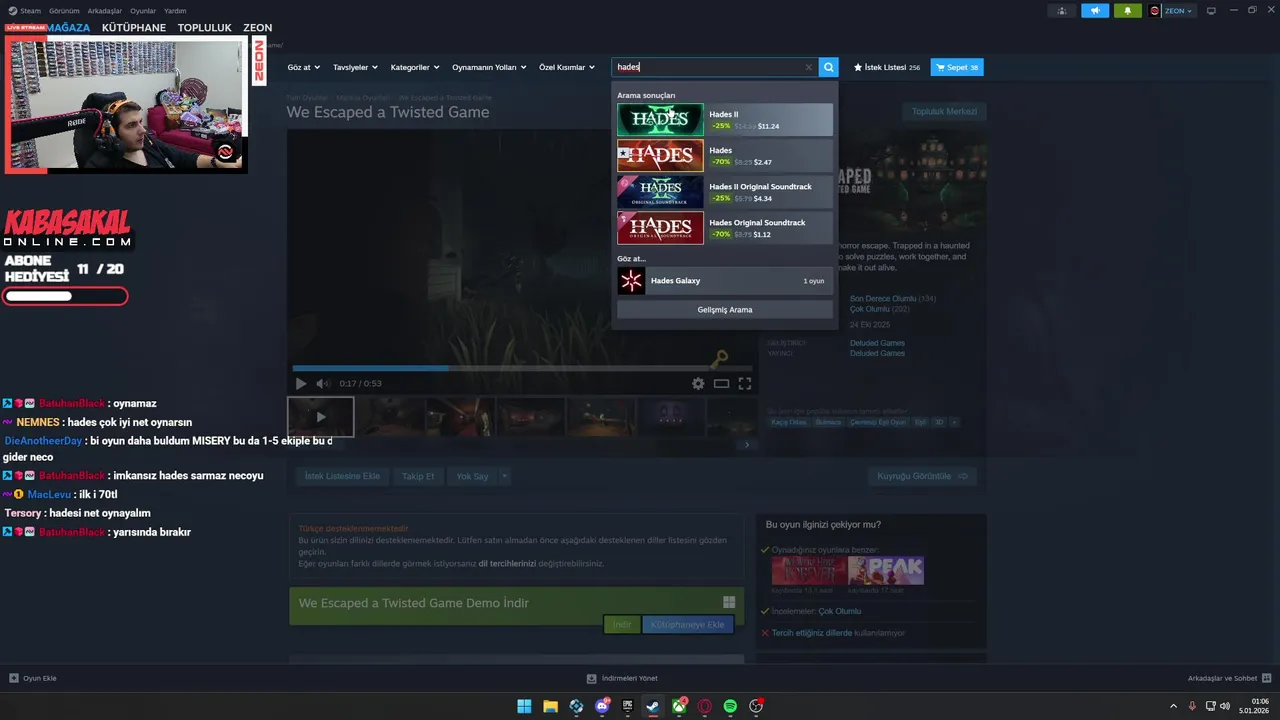Click the Big Picture mode monitor icon
1280x720 pixels.
1211,10
